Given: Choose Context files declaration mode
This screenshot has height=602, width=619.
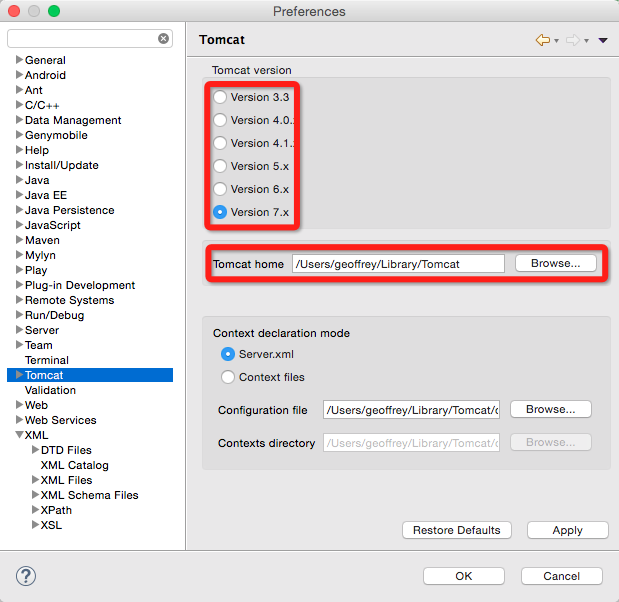Looking at the screenshot, I should tap(228, 377).
